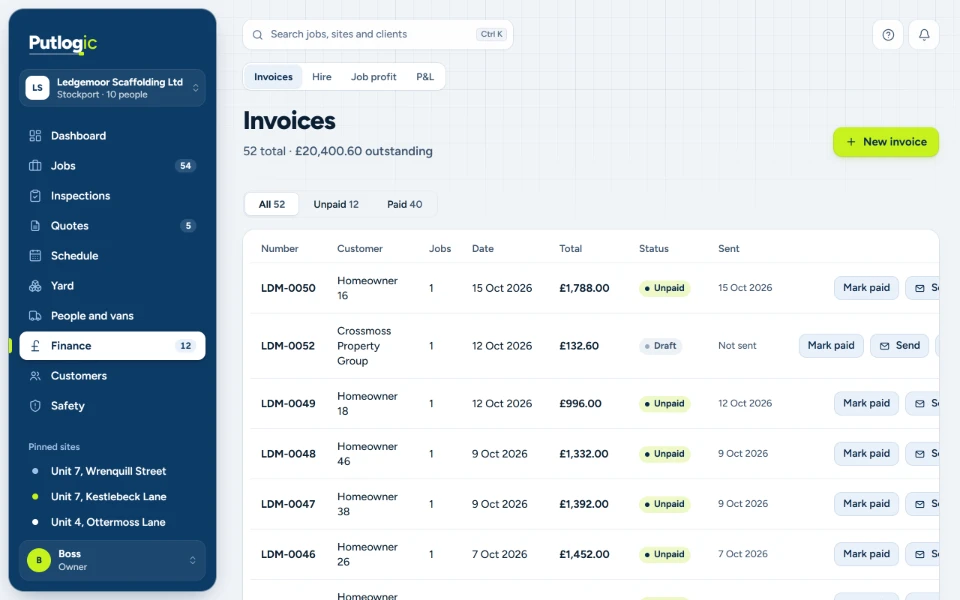Click the Safety shield icon
This screenshot has height=600, width=960.
35,406
